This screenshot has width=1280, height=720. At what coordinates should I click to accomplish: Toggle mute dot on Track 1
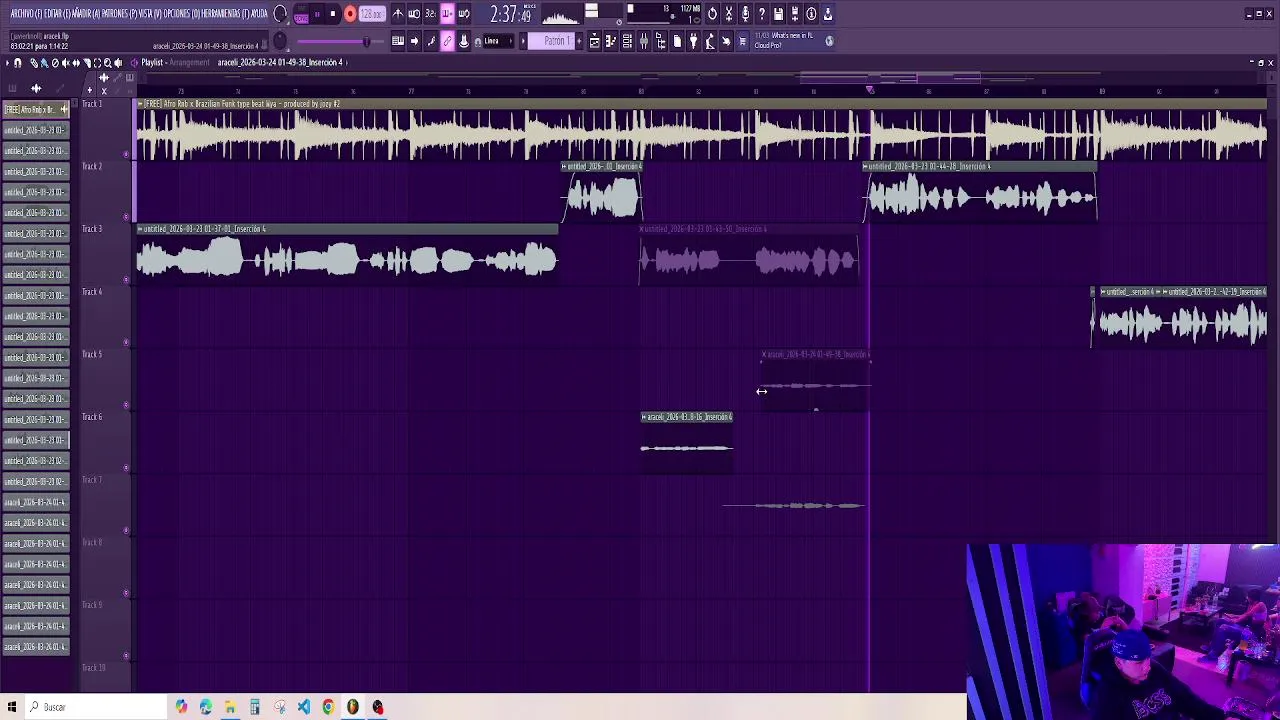pyautogui.click(x=126, y=154)
